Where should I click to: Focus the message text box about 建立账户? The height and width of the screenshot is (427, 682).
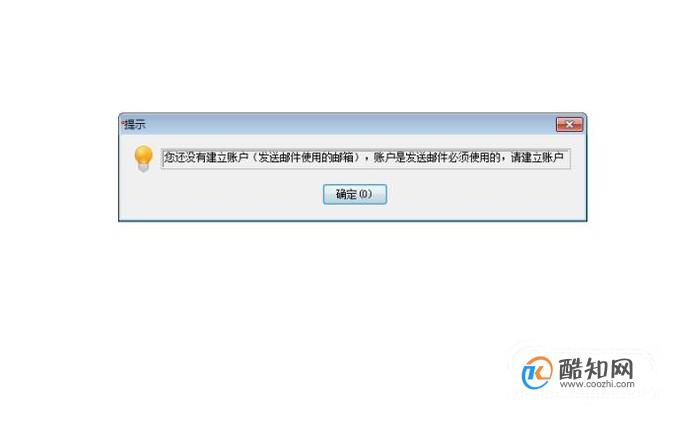(365, 158)
